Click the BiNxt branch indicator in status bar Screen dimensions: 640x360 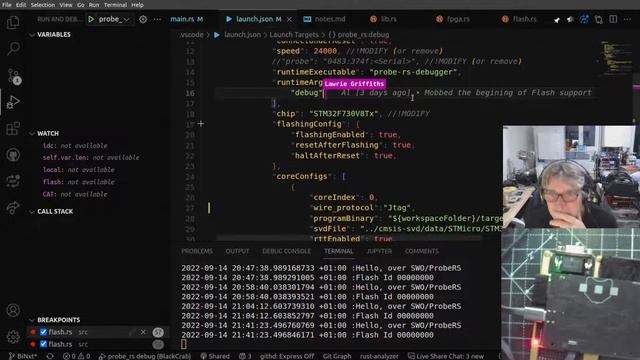click(x=23, y=356)
